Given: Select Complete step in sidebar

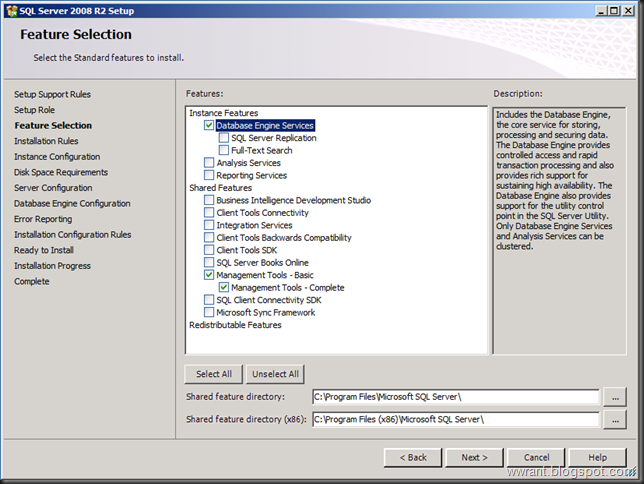Looking at the screenshot, I should click(32, 281).
